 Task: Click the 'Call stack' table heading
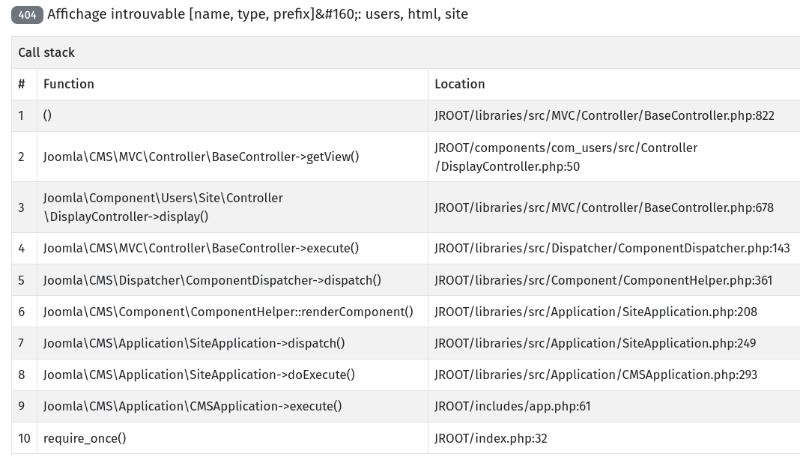pyautogui.click(x=46, y=53)
